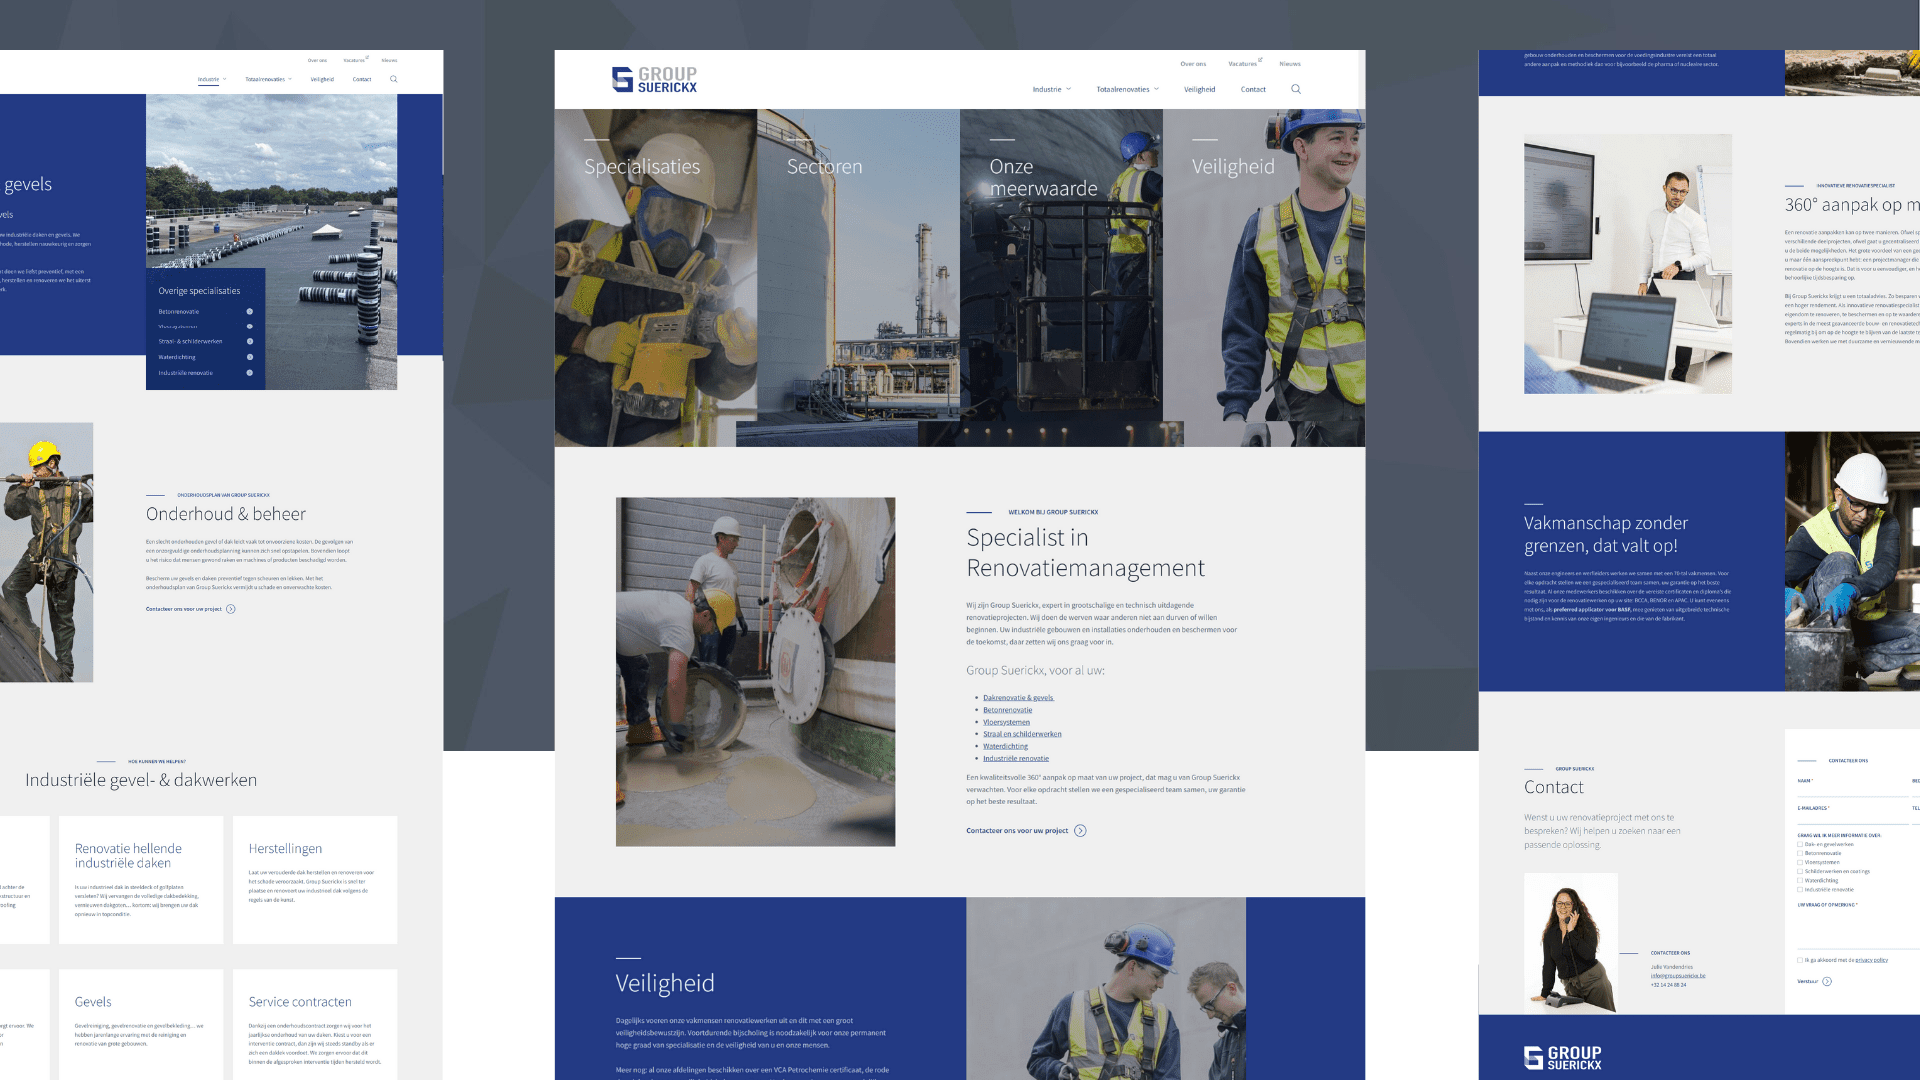The width and height of the screenshot is (1920, 1080).
Task: Open Veiligheid in left page navigation
Action: tap(322, 79)
